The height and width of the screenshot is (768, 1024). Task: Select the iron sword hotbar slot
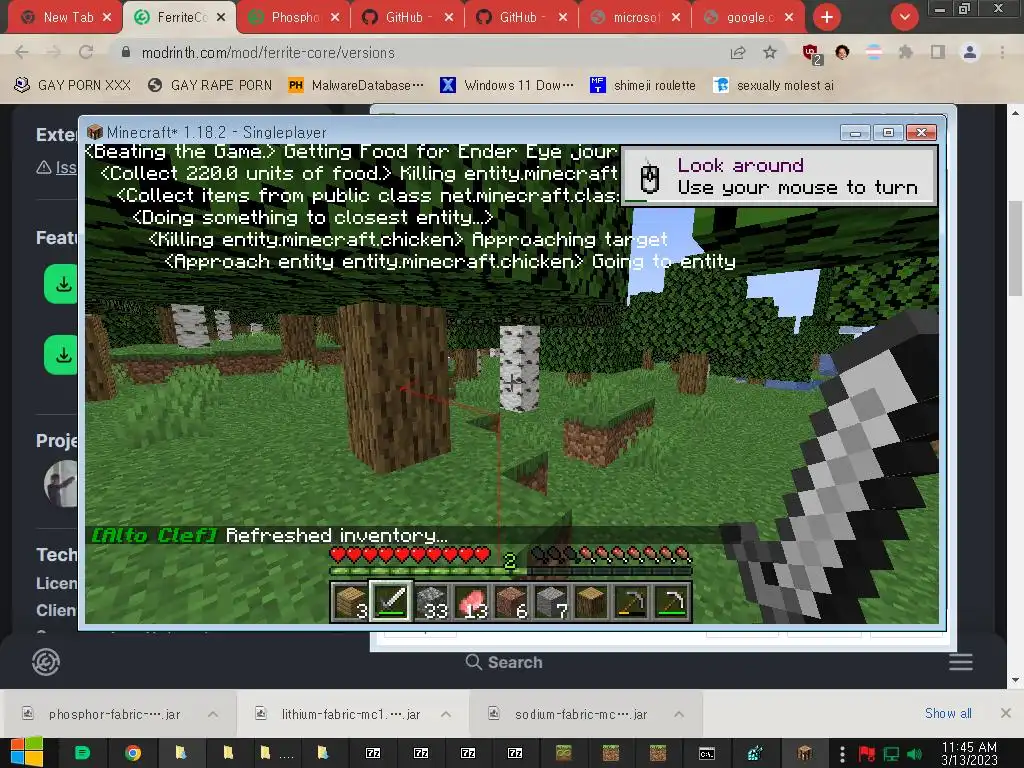[391, 601]
